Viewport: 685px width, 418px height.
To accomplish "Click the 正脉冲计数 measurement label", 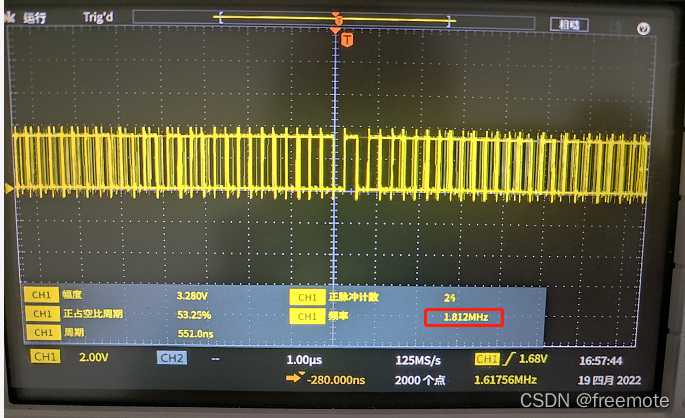I will pyautogui.click(x=354, y=297).
